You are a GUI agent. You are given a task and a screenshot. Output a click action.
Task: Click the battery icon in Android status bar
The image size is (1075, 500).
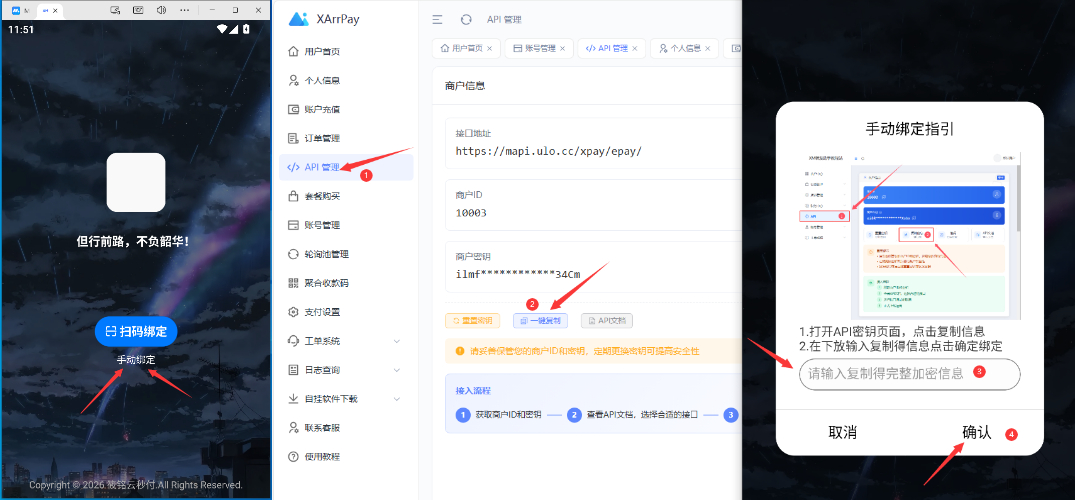pyautogui.click(x=247, y=29)
